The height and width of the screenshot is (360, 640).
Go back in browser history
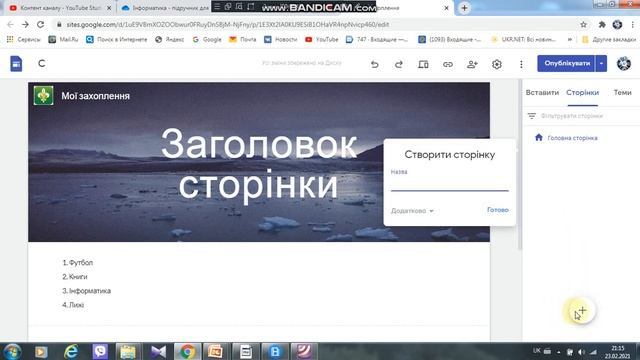(x=10, y=24)
